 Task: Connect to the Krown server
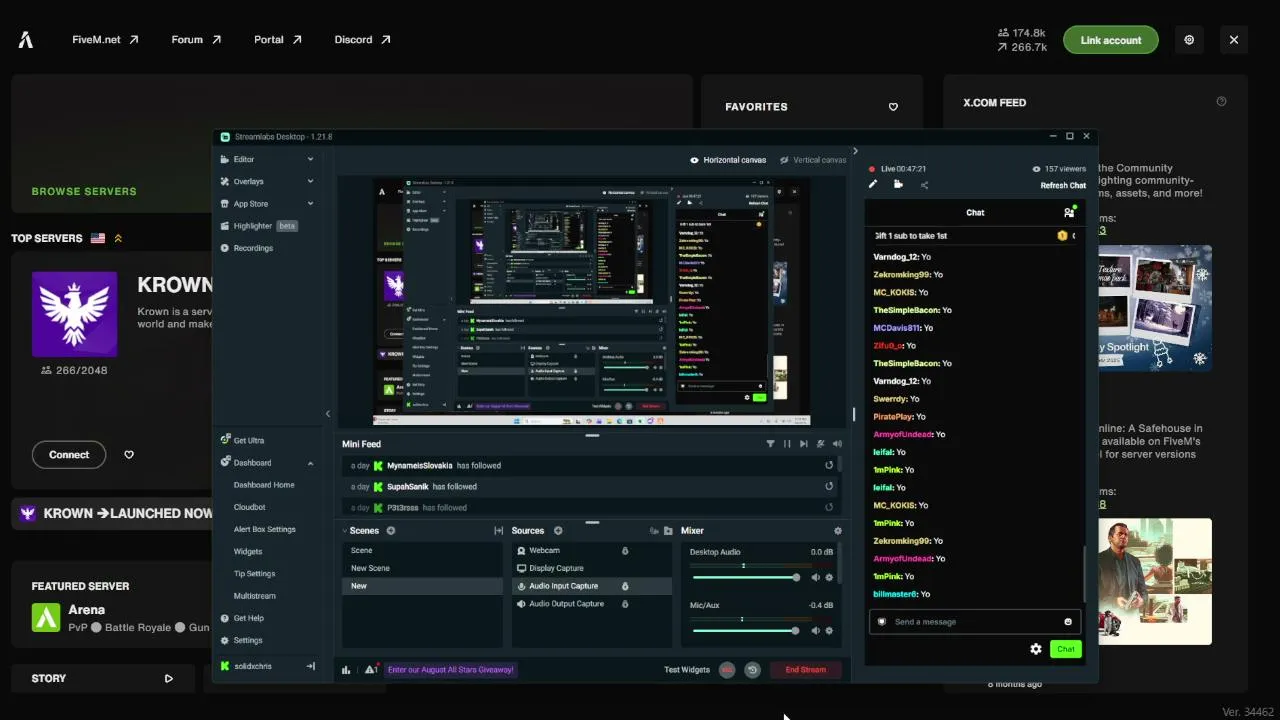(69, 455)
